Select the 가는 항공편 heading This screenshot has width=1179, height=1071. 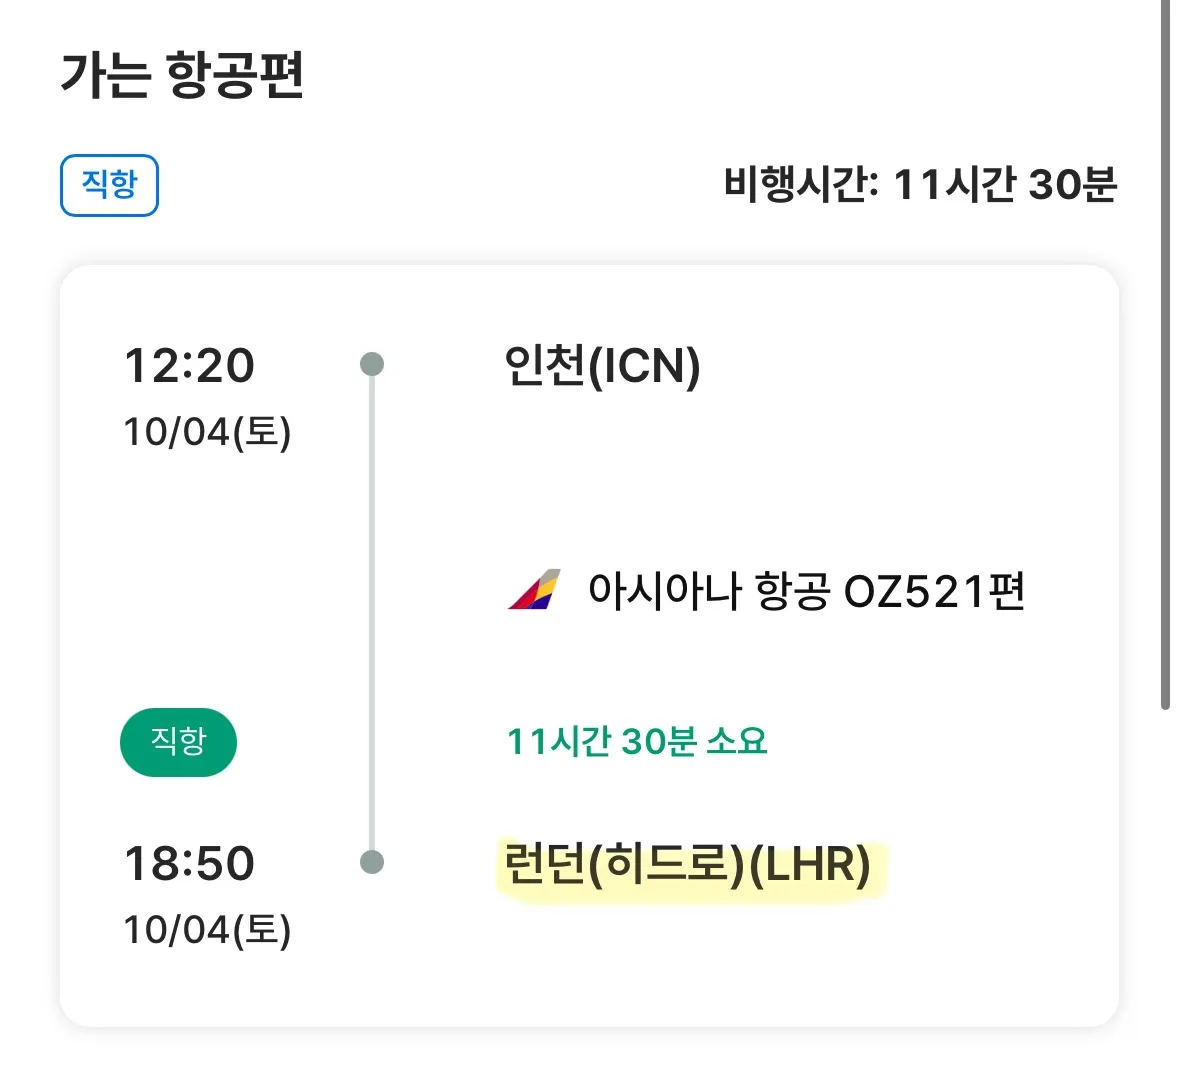pyautogui.click(x=182, y=76)
